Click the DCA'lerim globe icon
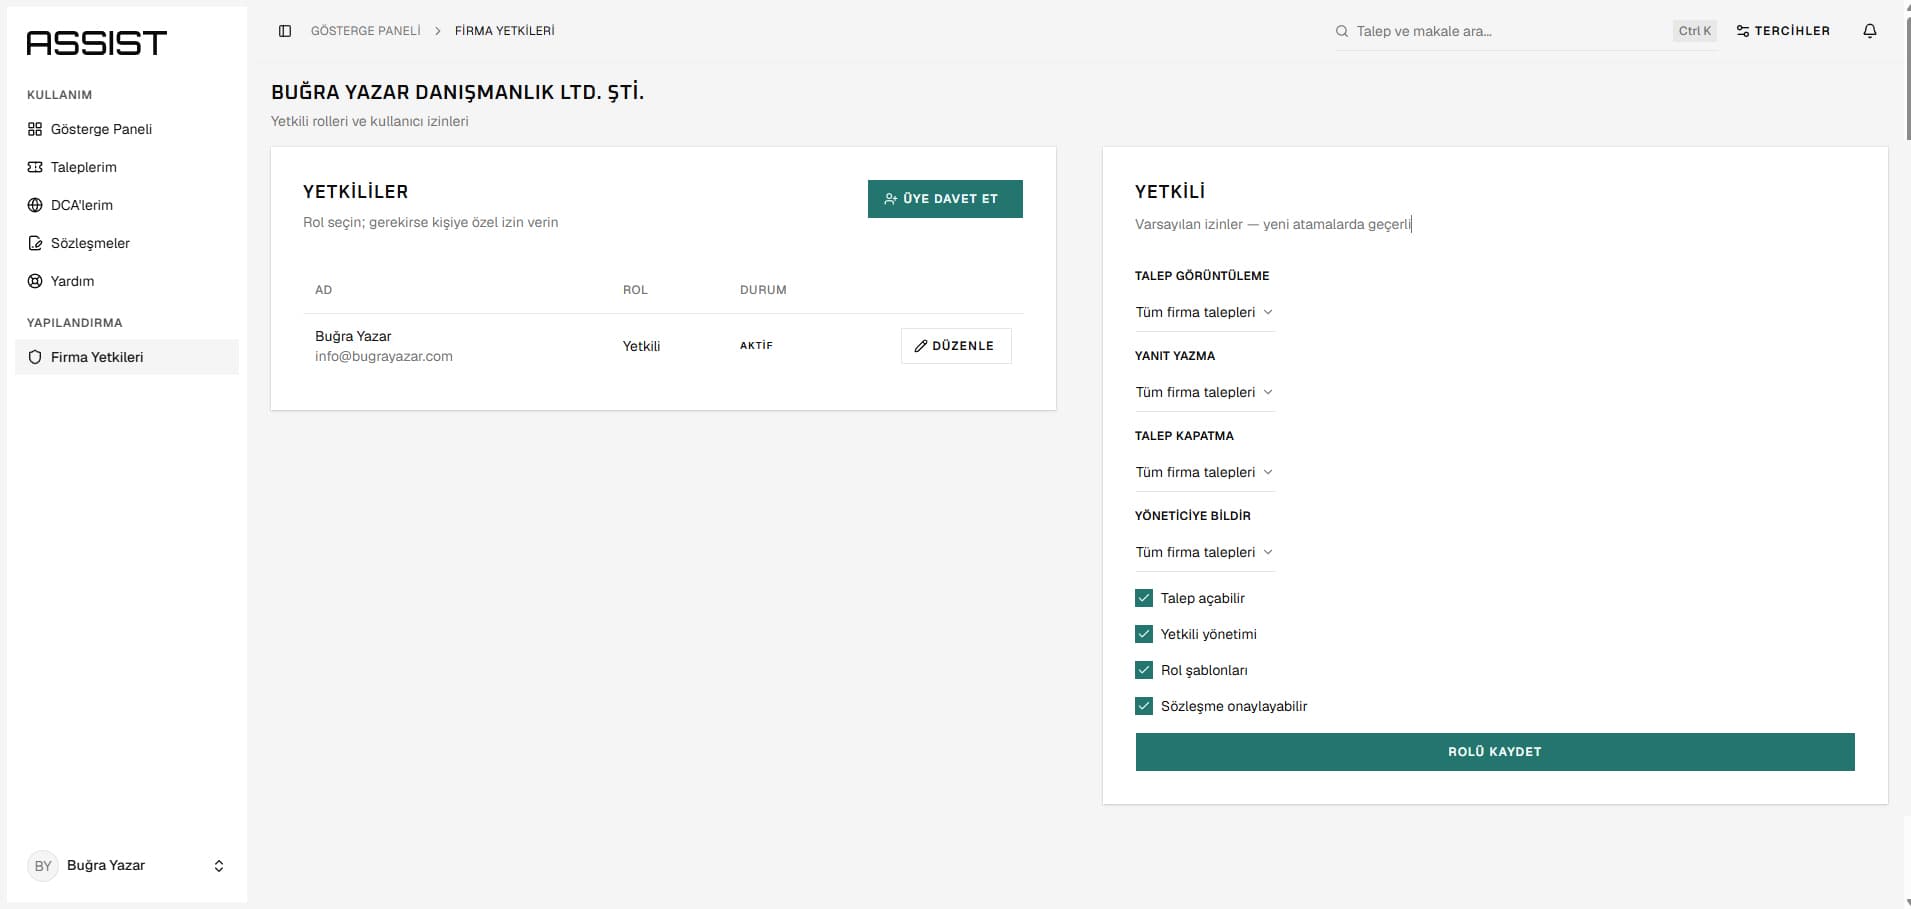The image size is (1911, 909). [x=35, y=205]
